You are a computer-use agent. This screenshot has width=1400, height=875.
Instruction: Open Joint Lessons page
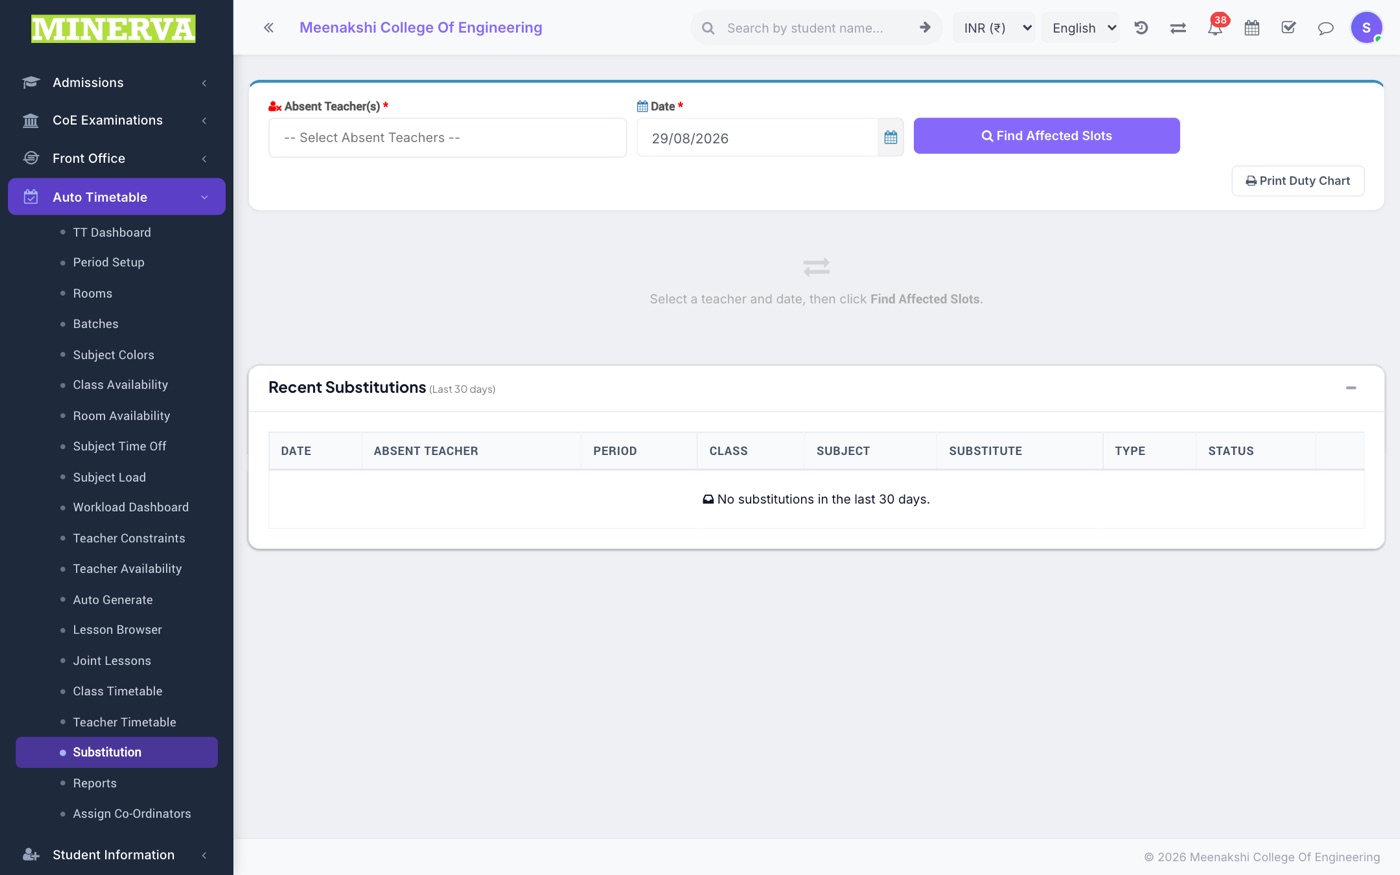click(x=112, y=661)
